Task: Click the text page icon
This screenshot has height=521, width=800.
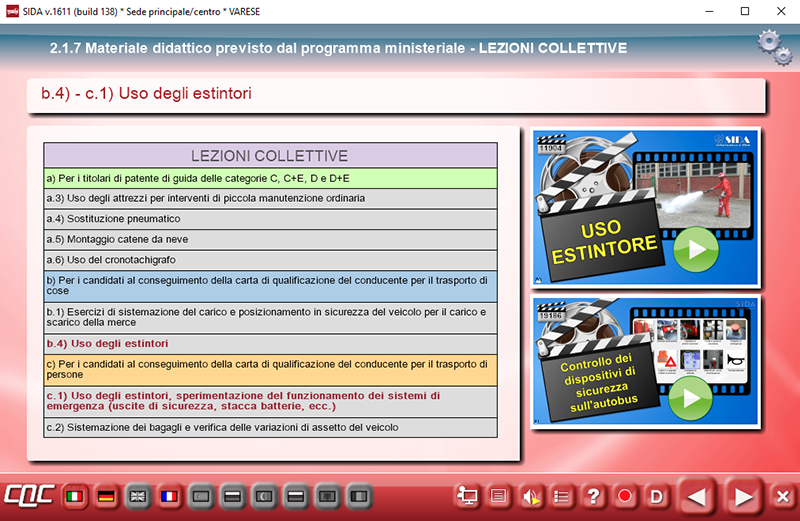Action: (x=499, y=495)
